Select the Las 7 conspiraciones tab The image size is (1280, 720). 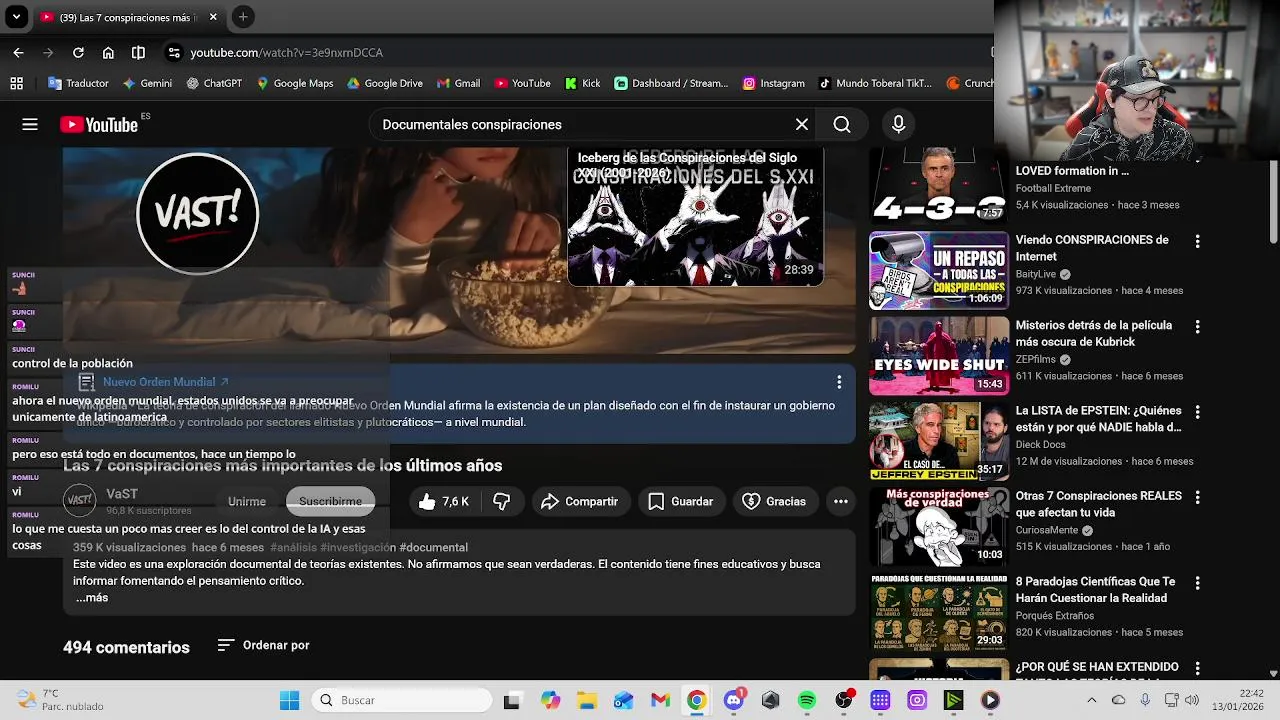128,17
